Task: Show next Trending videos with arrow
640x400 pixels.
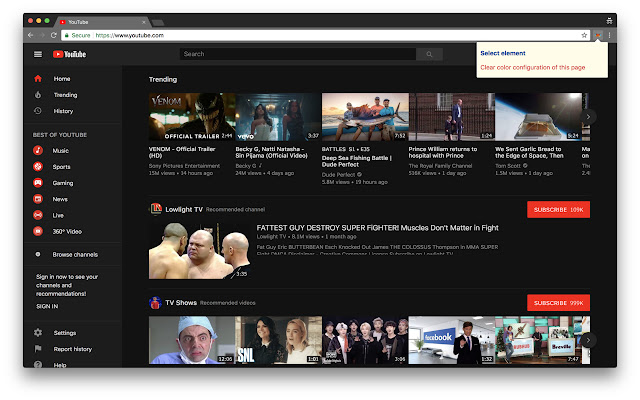Action: pyautogui.click(x=588, y=117)
